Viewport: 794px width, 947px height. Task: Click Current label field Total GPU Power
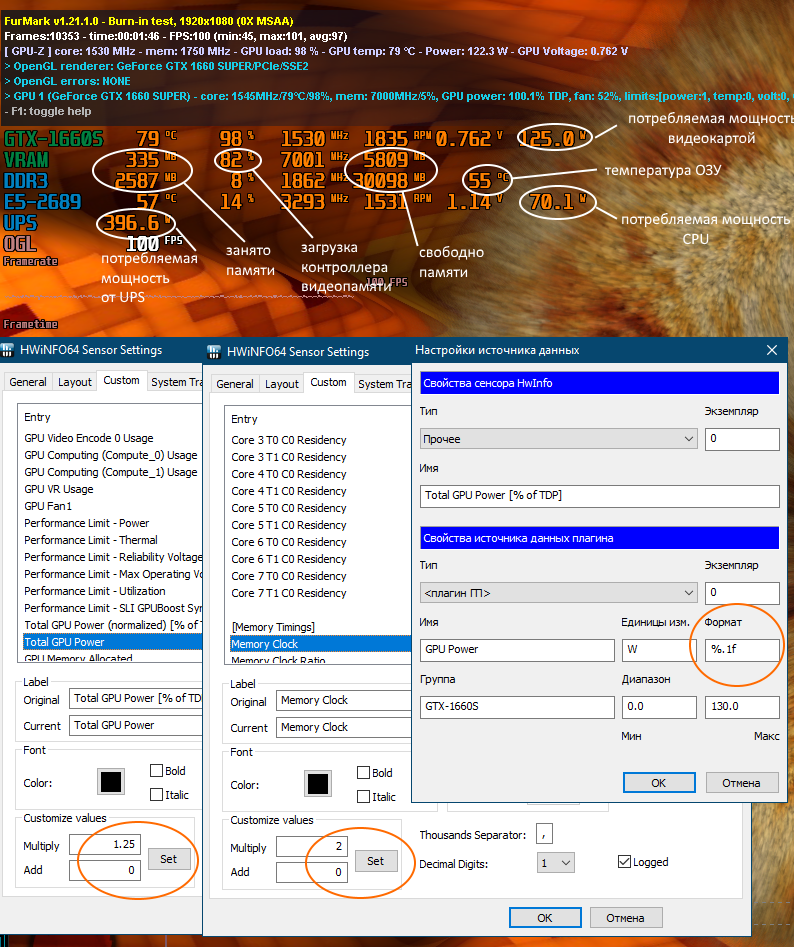coord(136,725)
